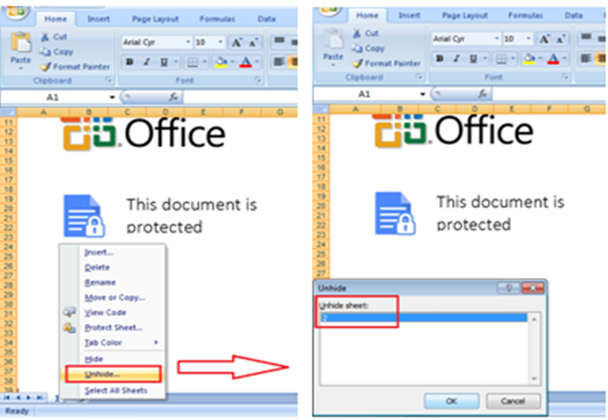Open Arial Cyr font dropdown in Unhide-dialog window

pyautogui.click(x=497, y=39)
